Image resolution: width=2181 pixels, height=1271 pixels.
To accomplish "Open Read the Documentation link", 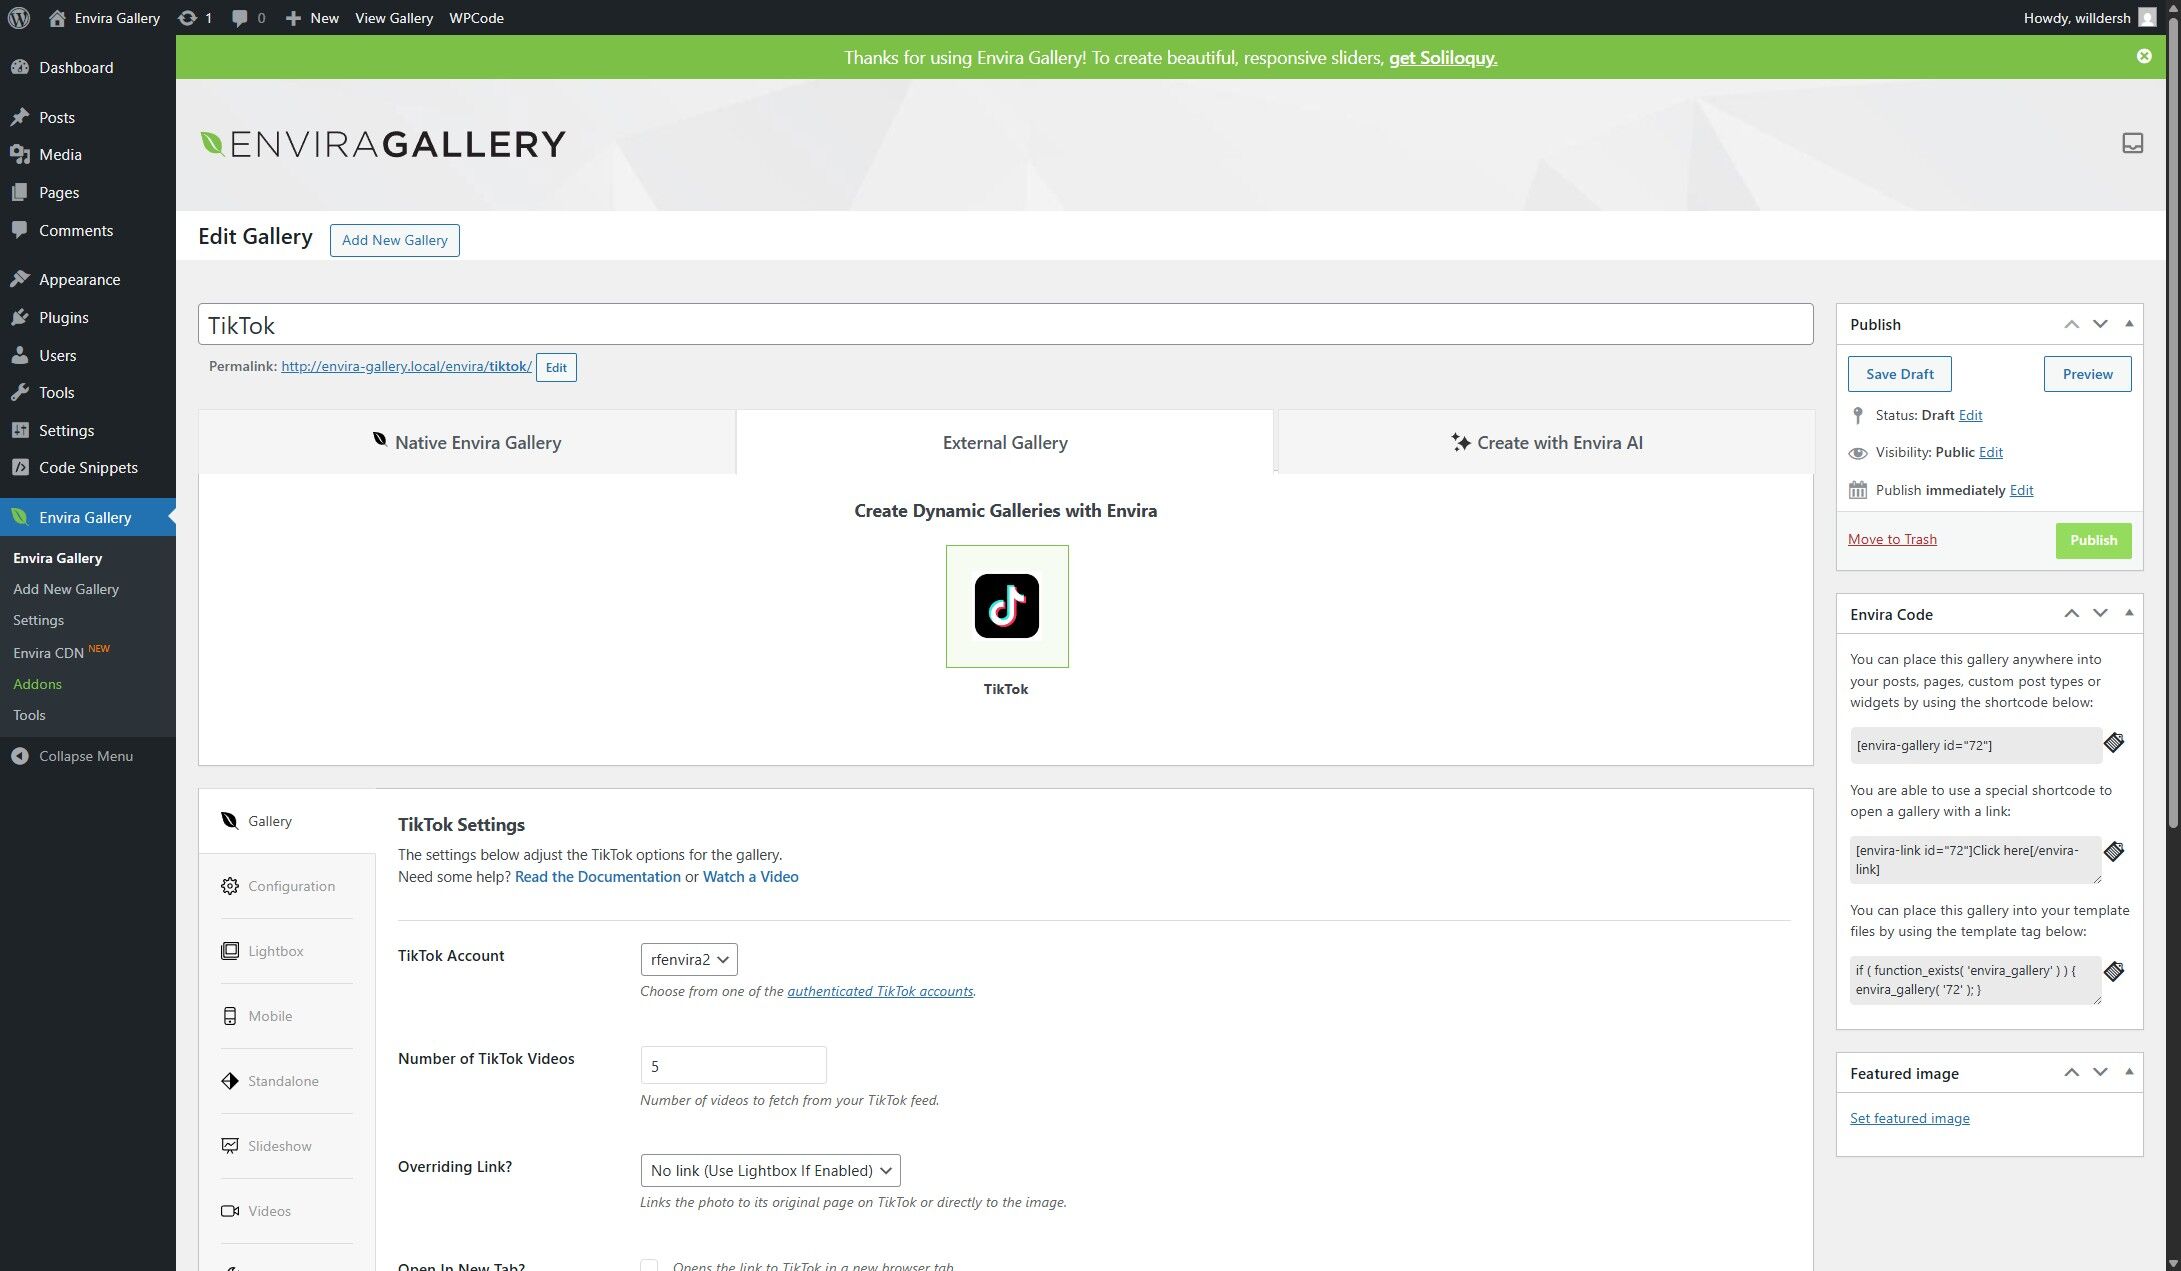I will [597, 877].
